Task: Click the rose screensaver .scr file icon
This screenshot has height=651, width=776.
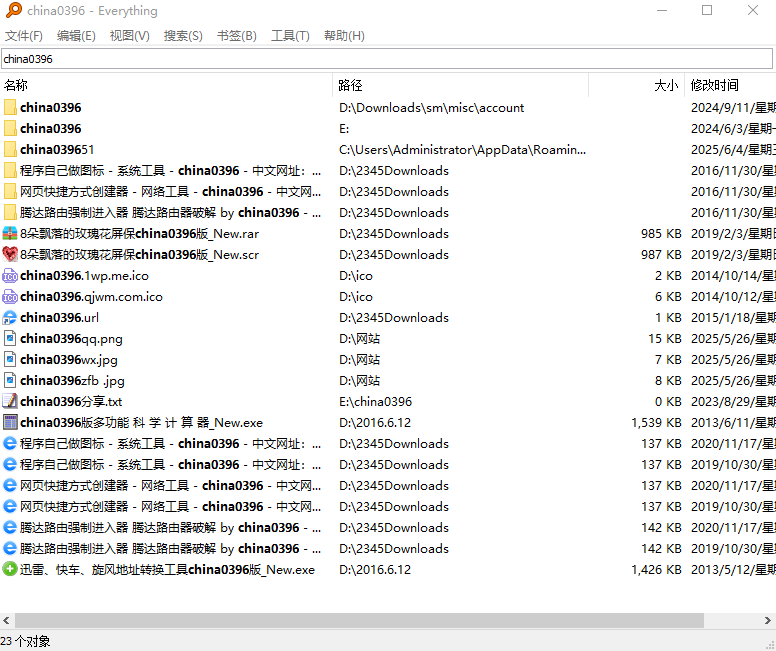Action: tap(10, 255)
